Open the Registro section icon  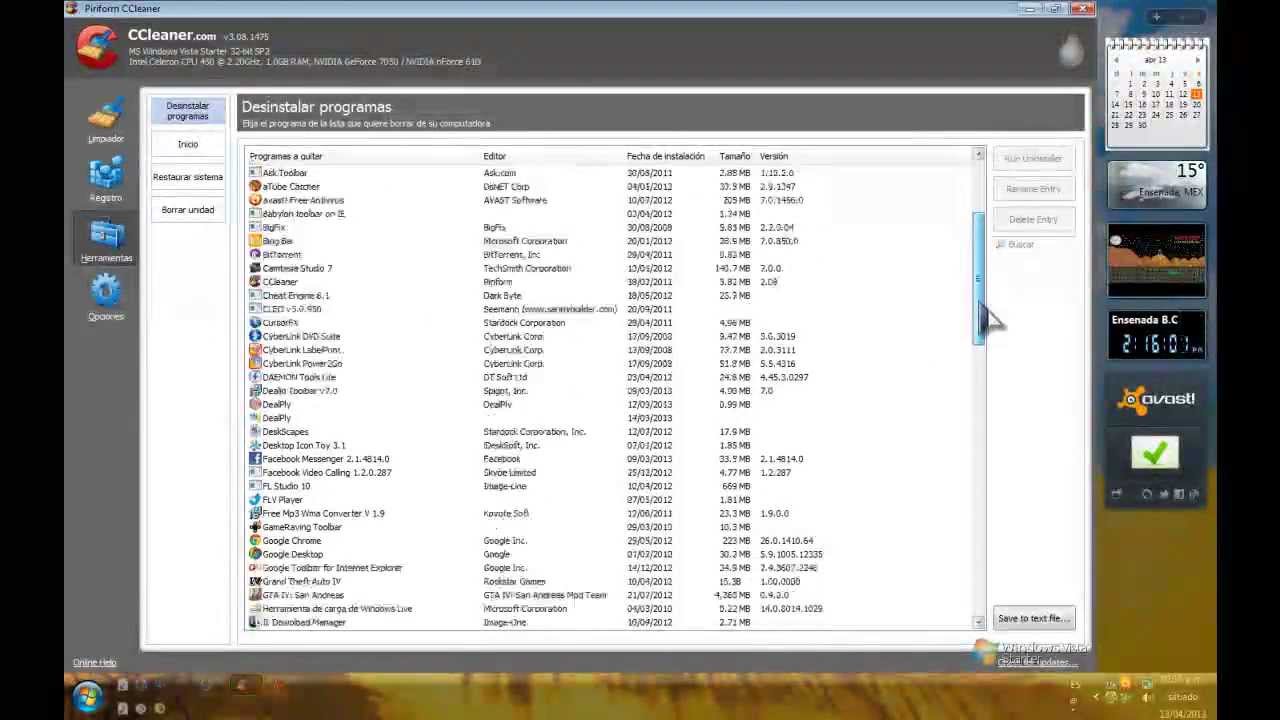coord(106,173)
